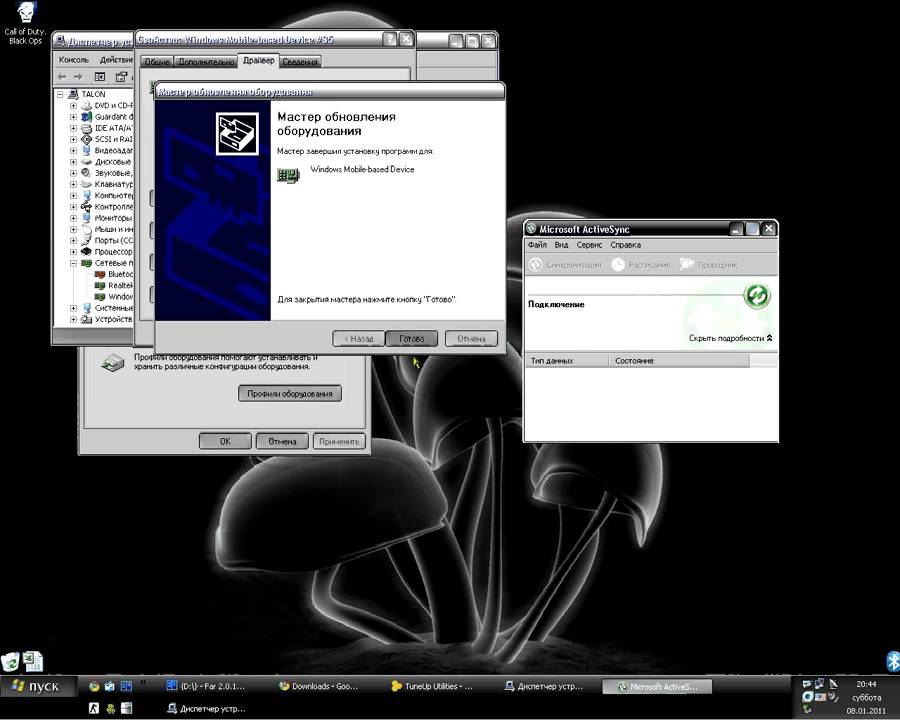Select Процессоры category icon

pyautogui.click(x=86, y=251)
